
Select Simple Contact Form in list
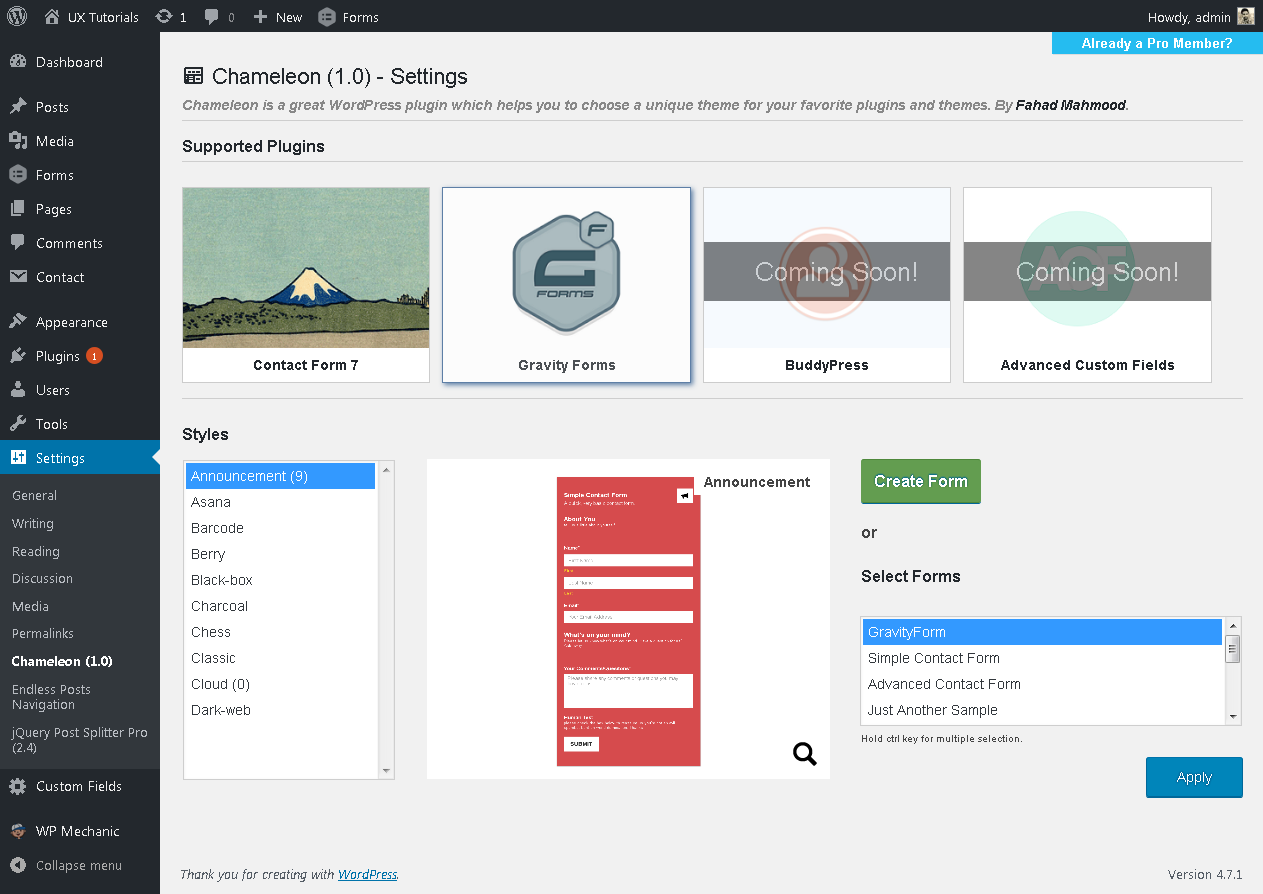[1042, 658]
